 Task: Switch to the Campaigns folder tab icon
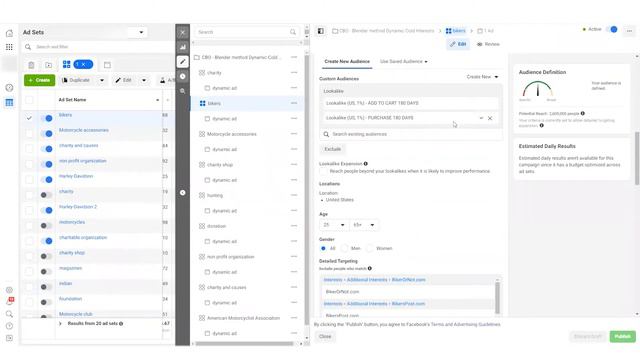tap(49, 65)
